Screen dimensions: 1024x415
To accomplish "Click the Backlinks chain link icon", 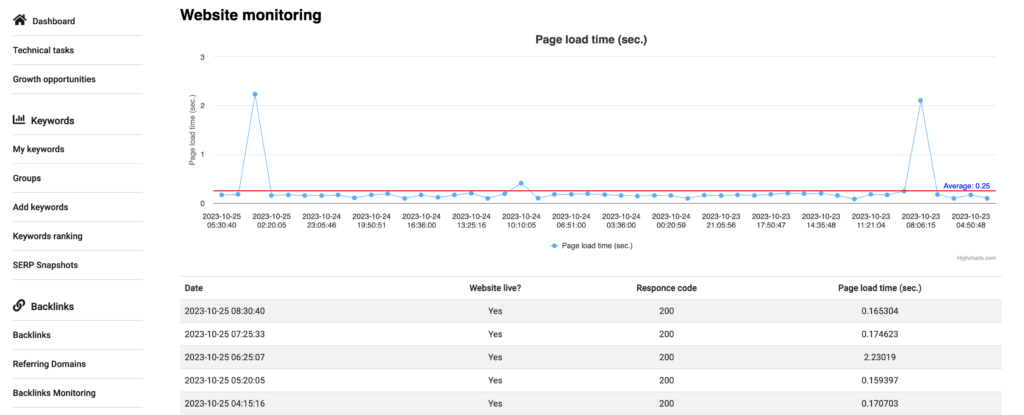I will pos(19,306).
